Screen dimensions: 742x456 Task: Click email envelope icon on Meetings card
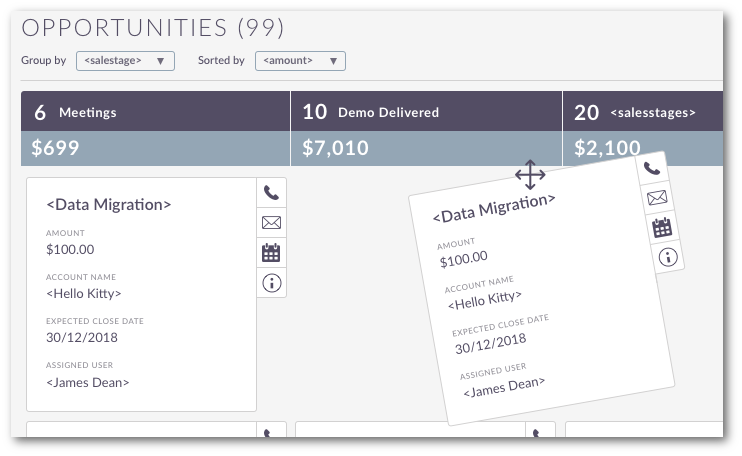pyautogui.click(x=271, y=222)
